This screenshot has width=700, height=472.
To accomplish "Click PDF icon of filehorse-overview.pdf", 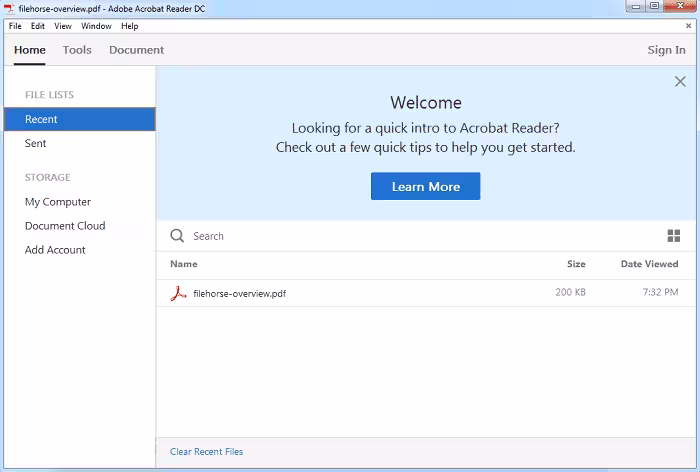I will point(178,293).
